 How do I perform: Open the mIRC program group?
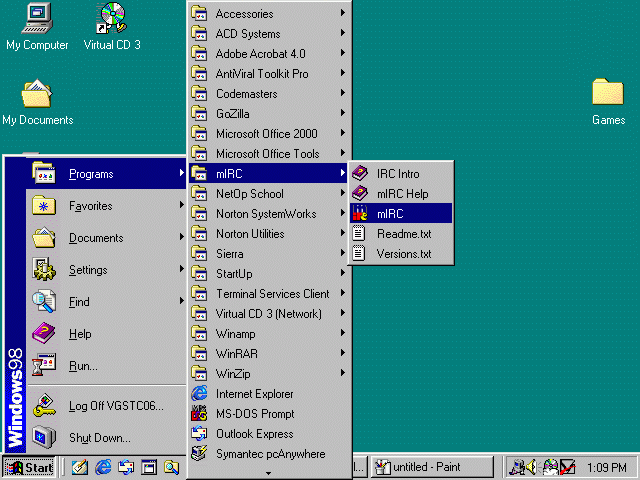(x=269, y=173)
